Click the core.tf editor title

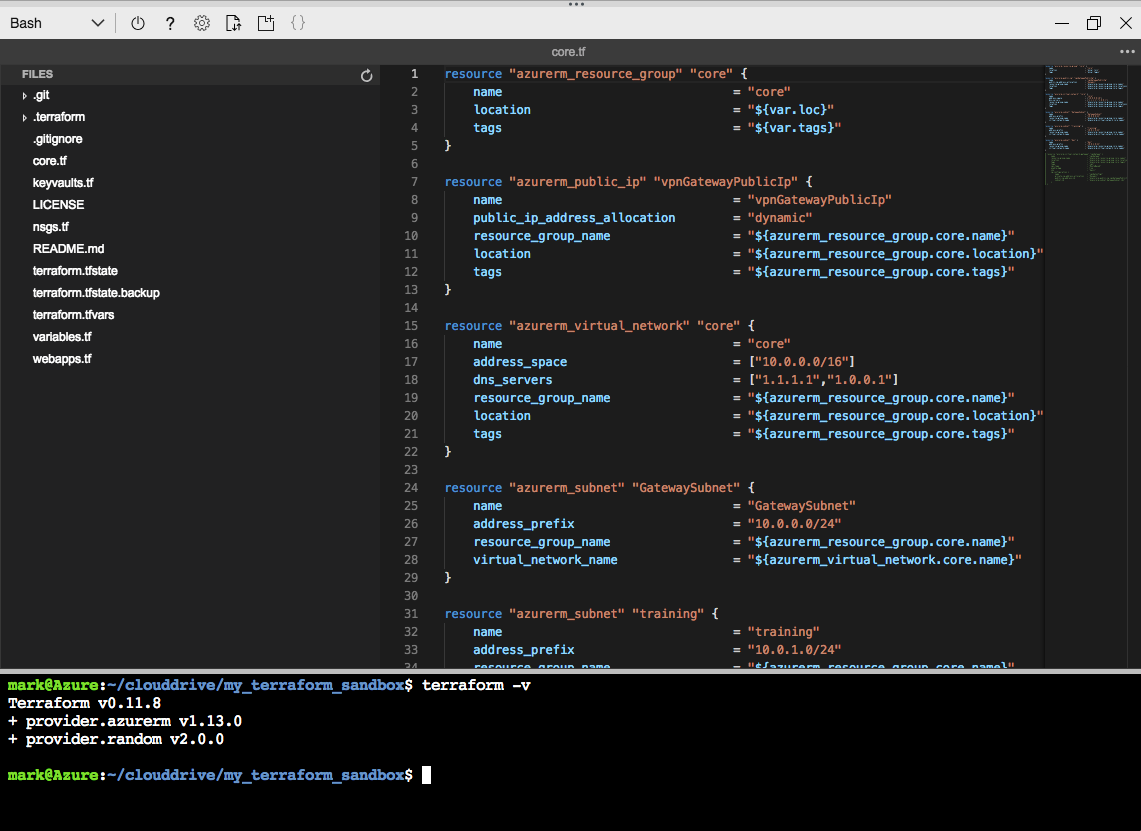click(x=568, y=52)
